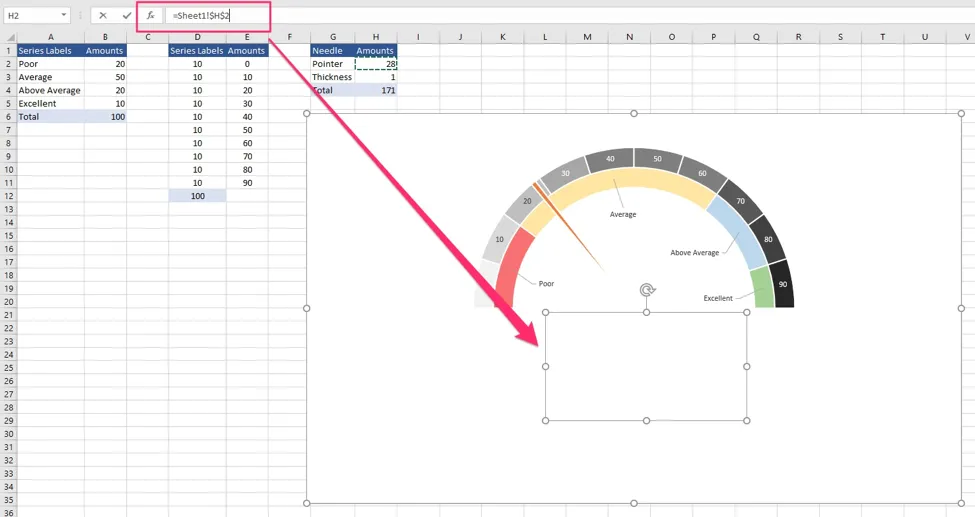Click the gauge tick segment labeled 50
The width and height of the screenshot is (975, 517).
pos(657,159)
